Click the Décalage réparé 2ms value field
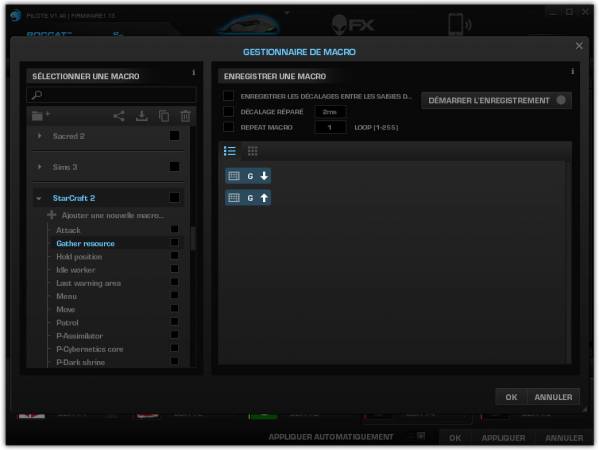The width and height of the screenshot is (599, 450). [330, 112]
